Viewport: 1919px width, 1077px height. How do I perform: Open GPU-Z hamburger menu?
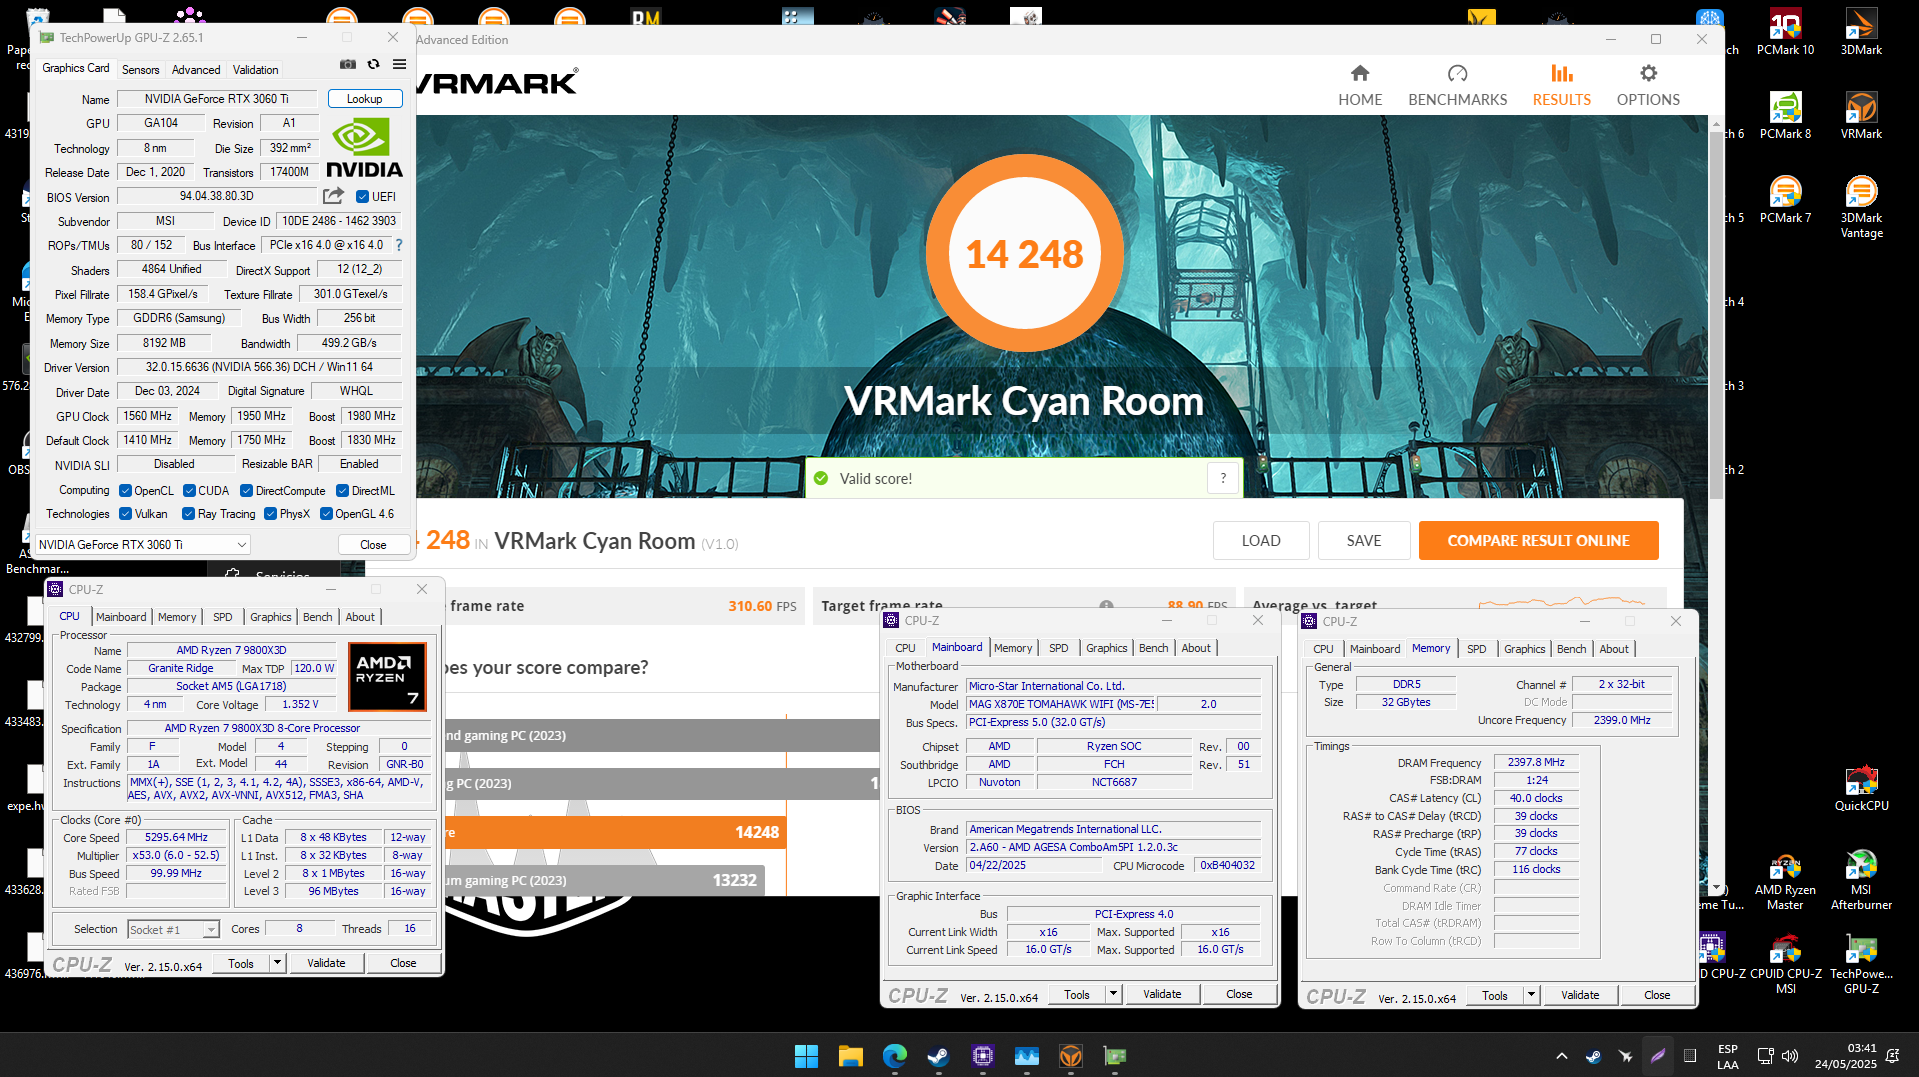(399, 64)
